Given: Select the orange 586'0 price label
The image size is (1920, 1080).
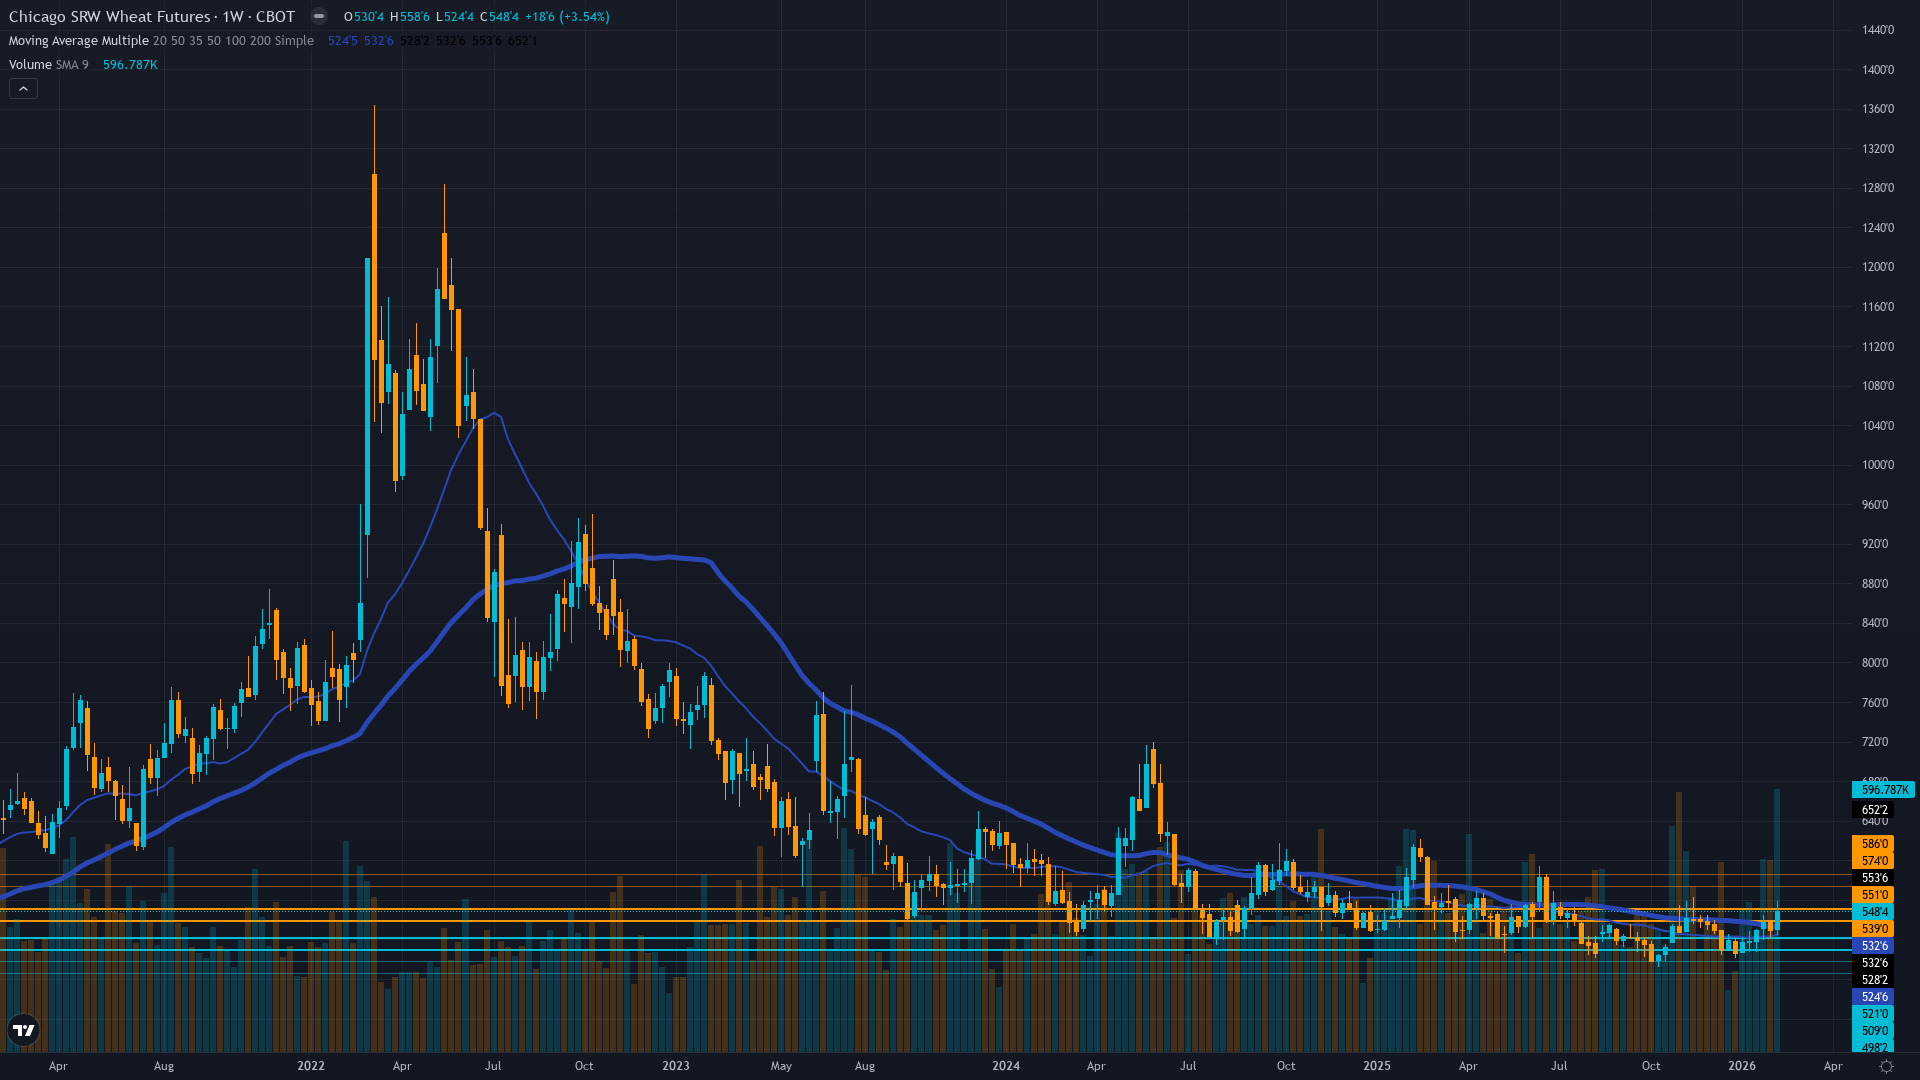Looking at the screenshot, I should [x=1873, y=844].
